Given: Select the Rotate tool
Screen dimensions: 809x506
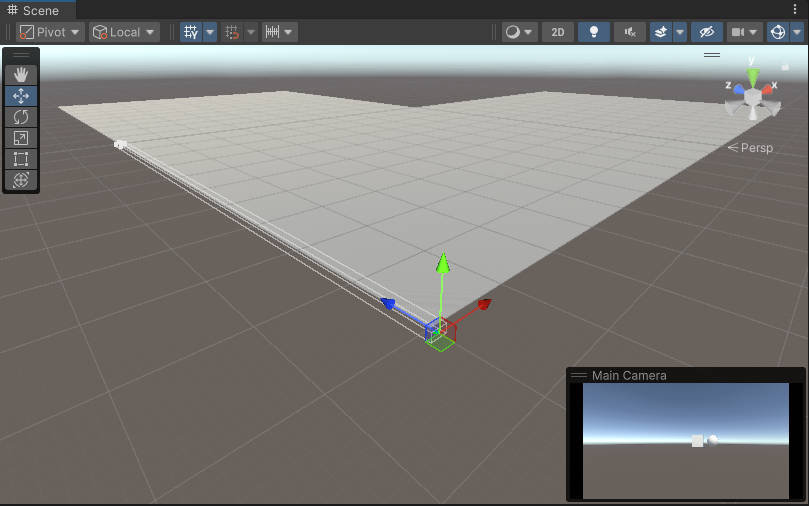Looking at the screenshot, I should tap(21, 117).
